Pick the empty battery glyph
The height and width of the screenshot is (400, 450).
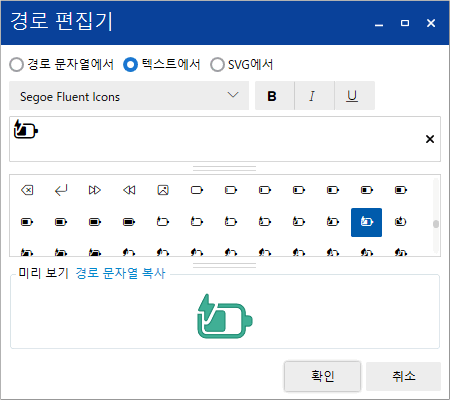tap(197, 190)
